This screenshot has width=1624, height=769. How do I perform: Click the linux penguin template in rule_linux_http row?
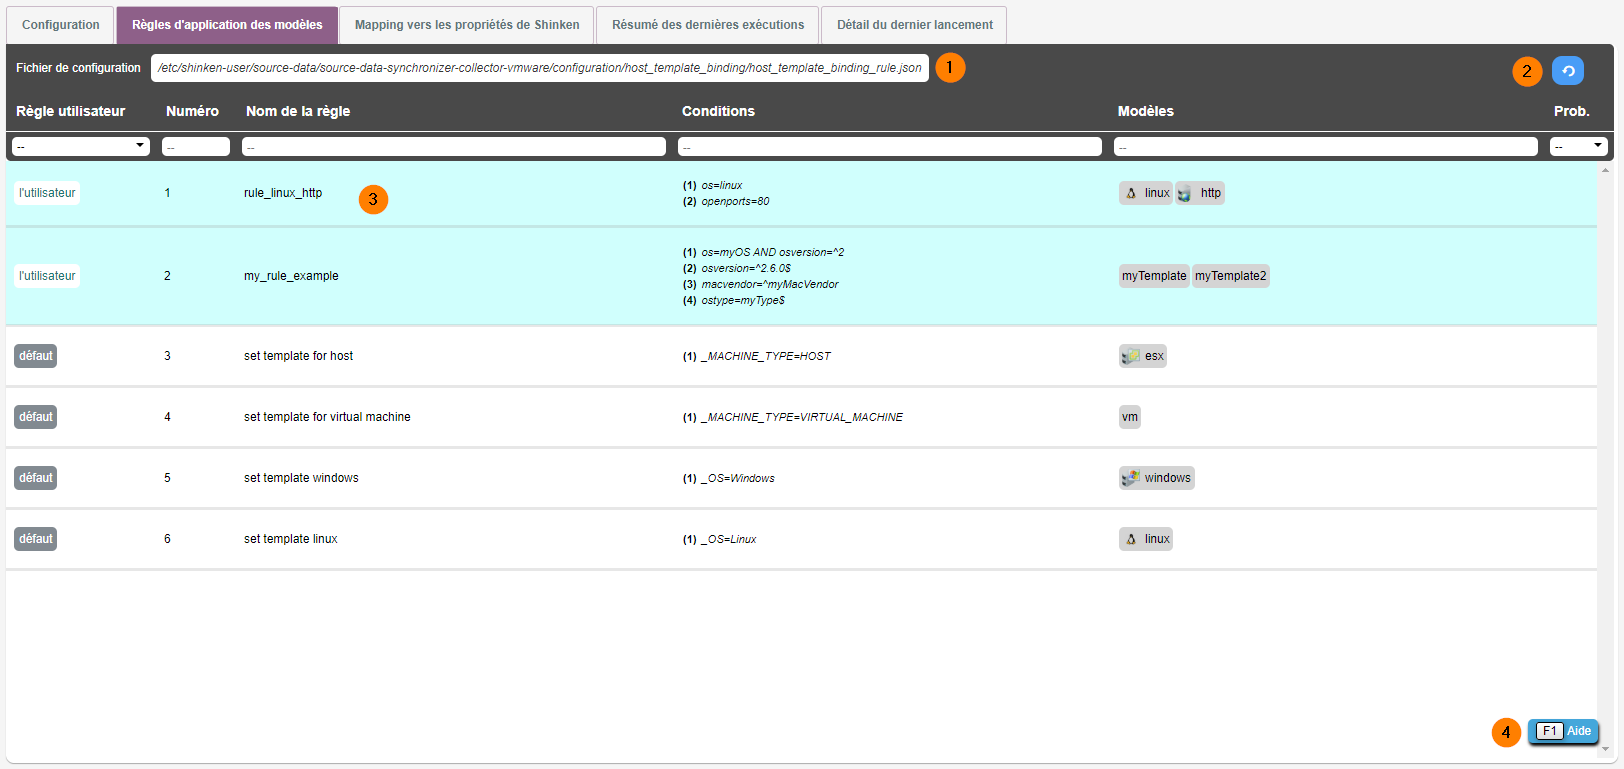coord(1145,193)
